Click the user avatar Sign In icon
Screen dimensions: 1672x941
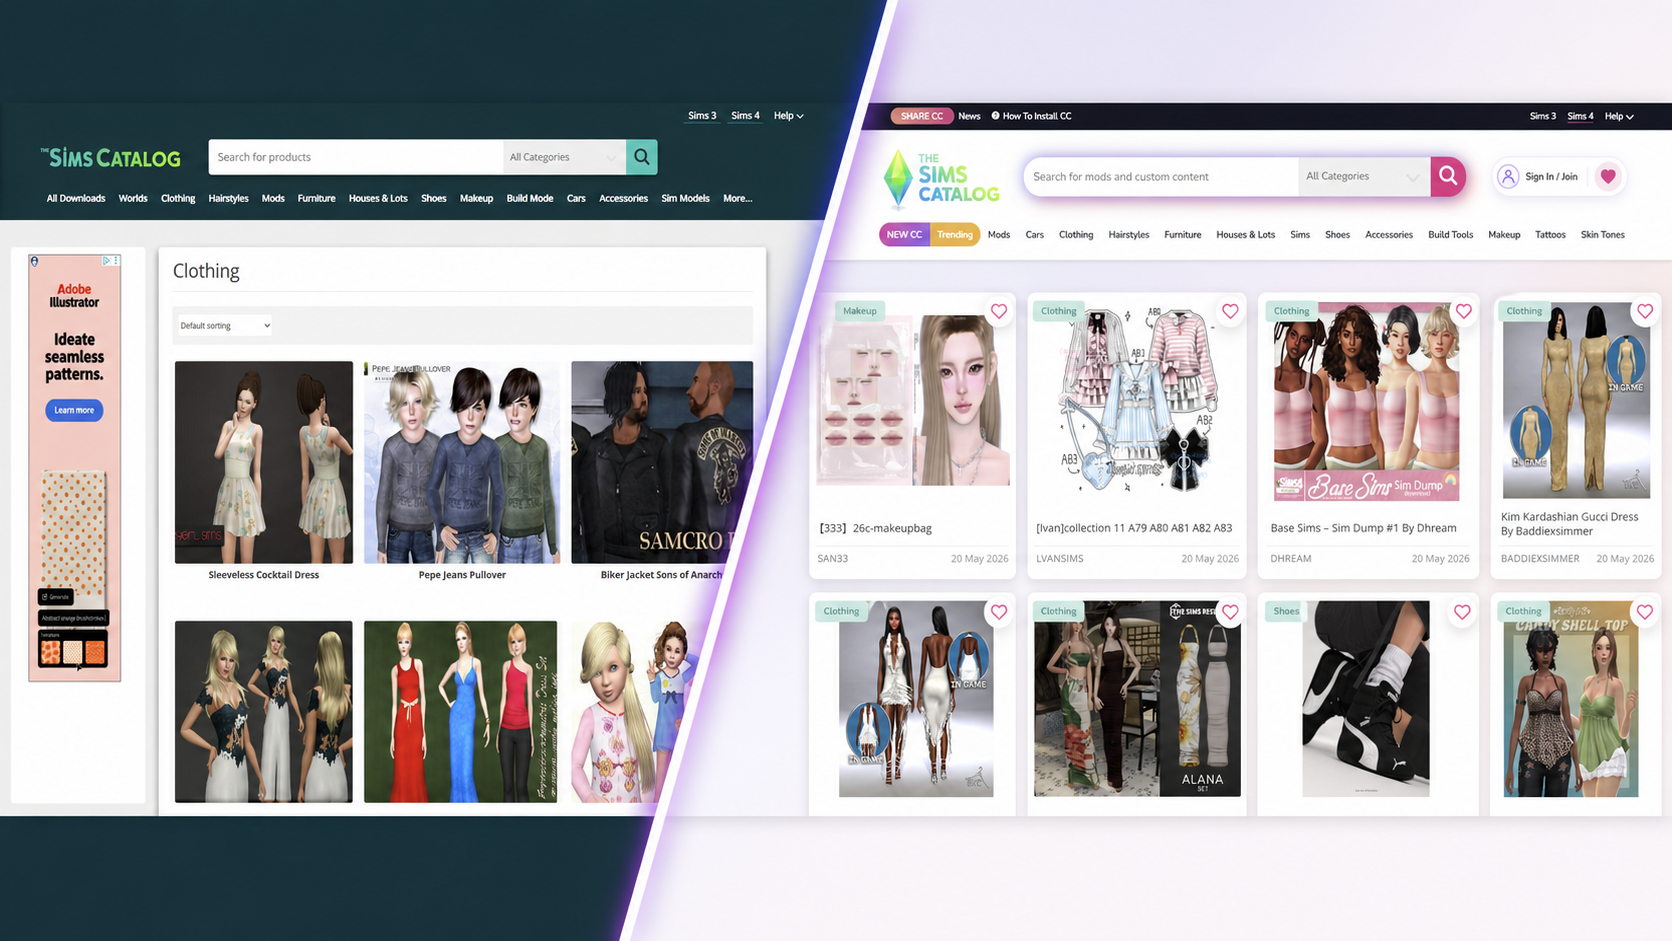(1508, 176)
